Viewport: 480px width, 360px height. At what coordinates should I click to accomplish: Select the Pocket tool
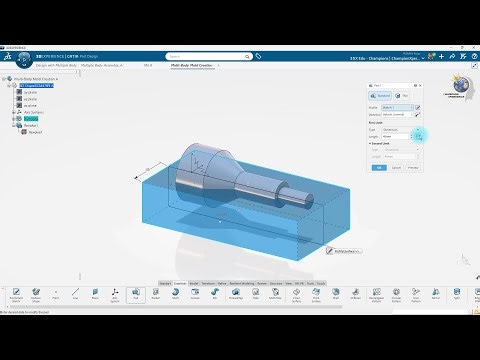[x=156, y=295]
